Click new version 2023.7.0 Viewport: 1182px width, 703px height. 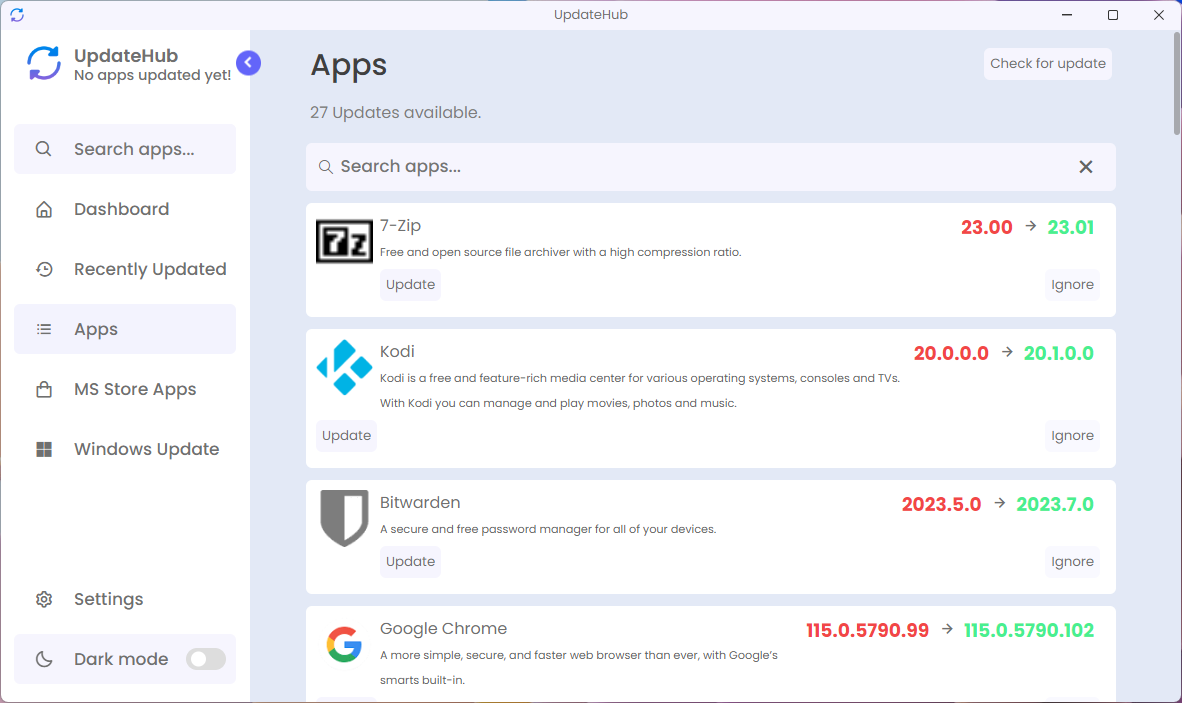pos(1055,504)
